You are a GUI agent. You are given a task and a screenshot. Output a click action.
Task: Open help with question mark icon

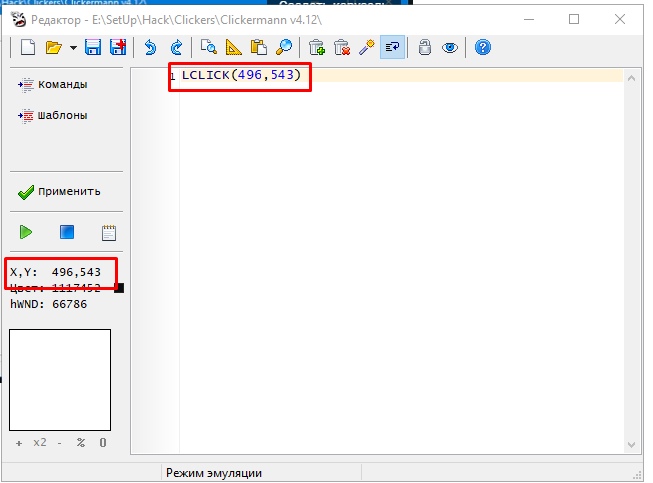(483, 47)
